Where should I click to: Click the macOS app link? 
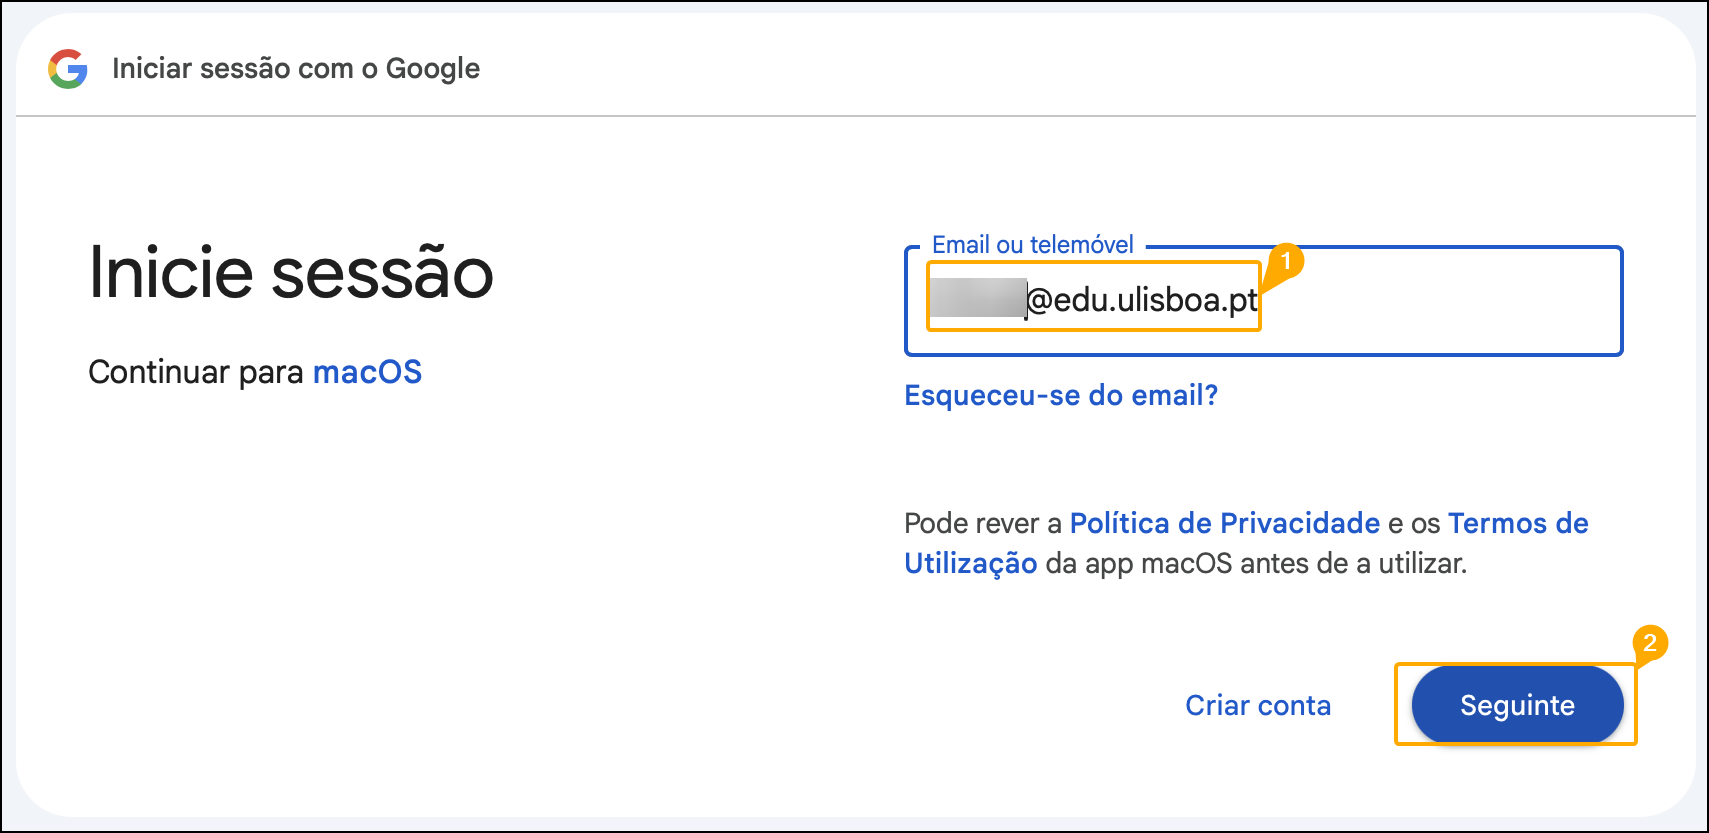click(367, 372)
